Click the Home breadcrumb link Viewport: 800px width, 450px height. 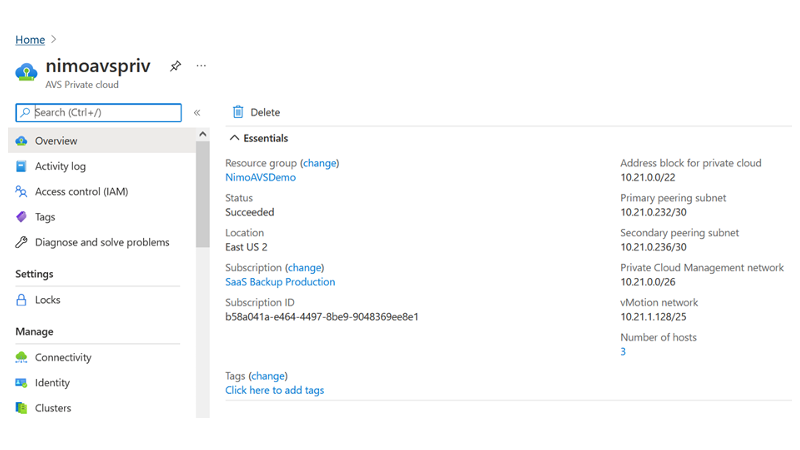(30, 40)
